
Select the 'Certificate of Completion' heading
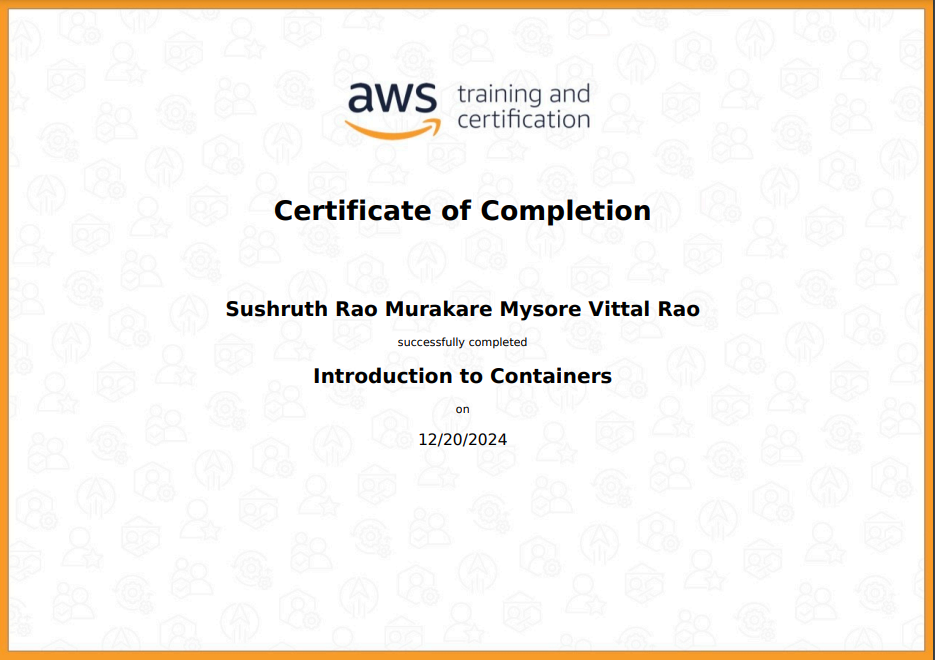pos(462,211)
